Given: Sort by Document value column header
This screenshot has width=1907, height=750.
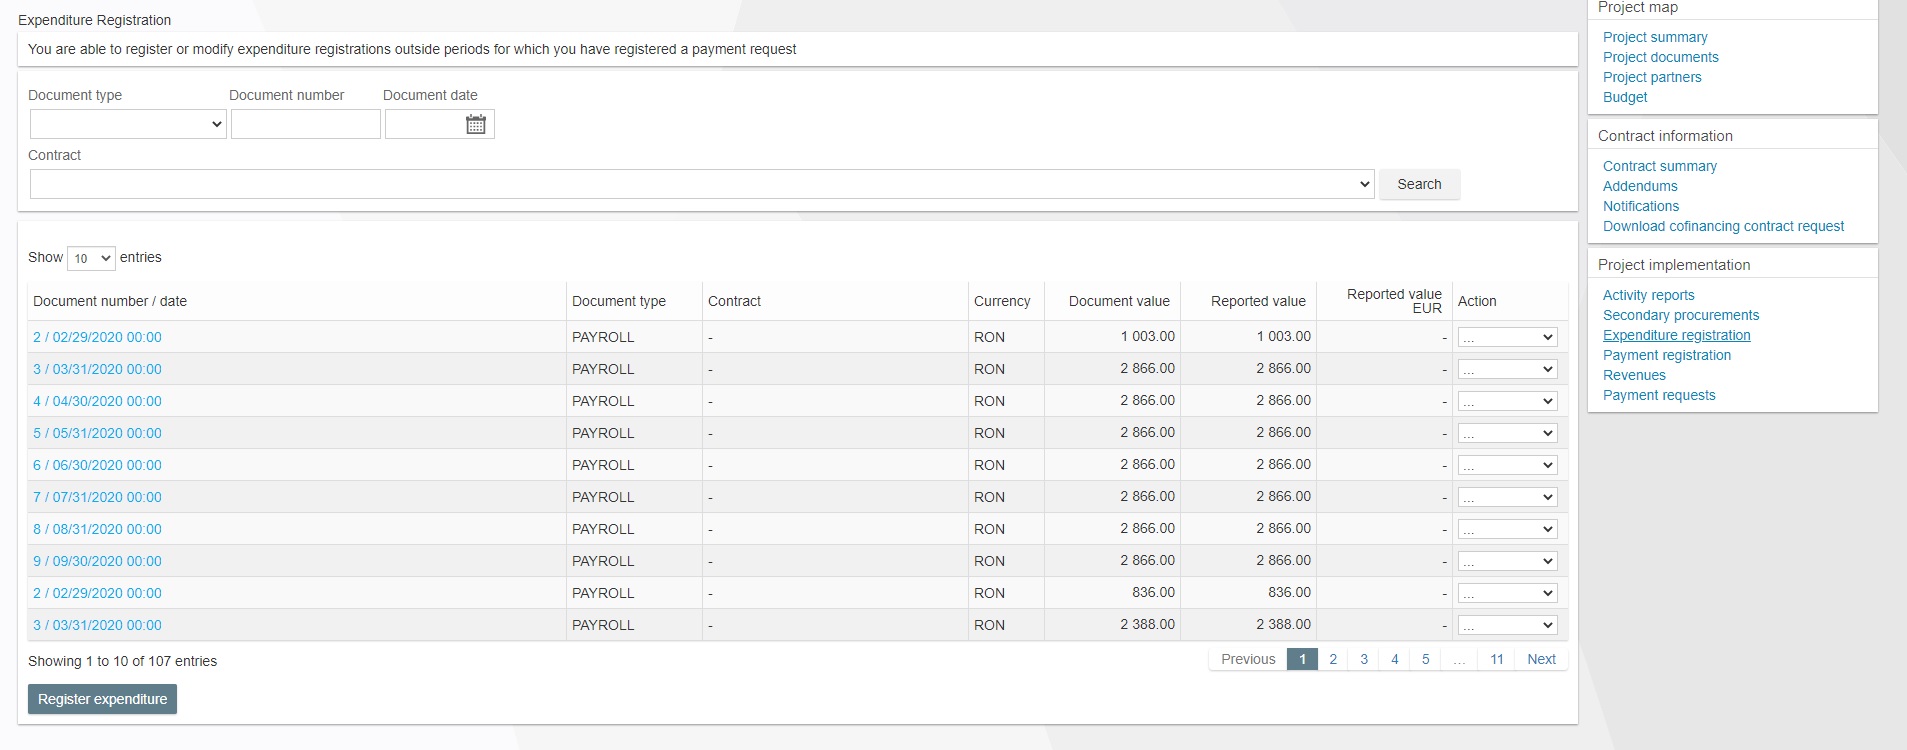Looking at the screenshot, I should [x=1118, y=301].
